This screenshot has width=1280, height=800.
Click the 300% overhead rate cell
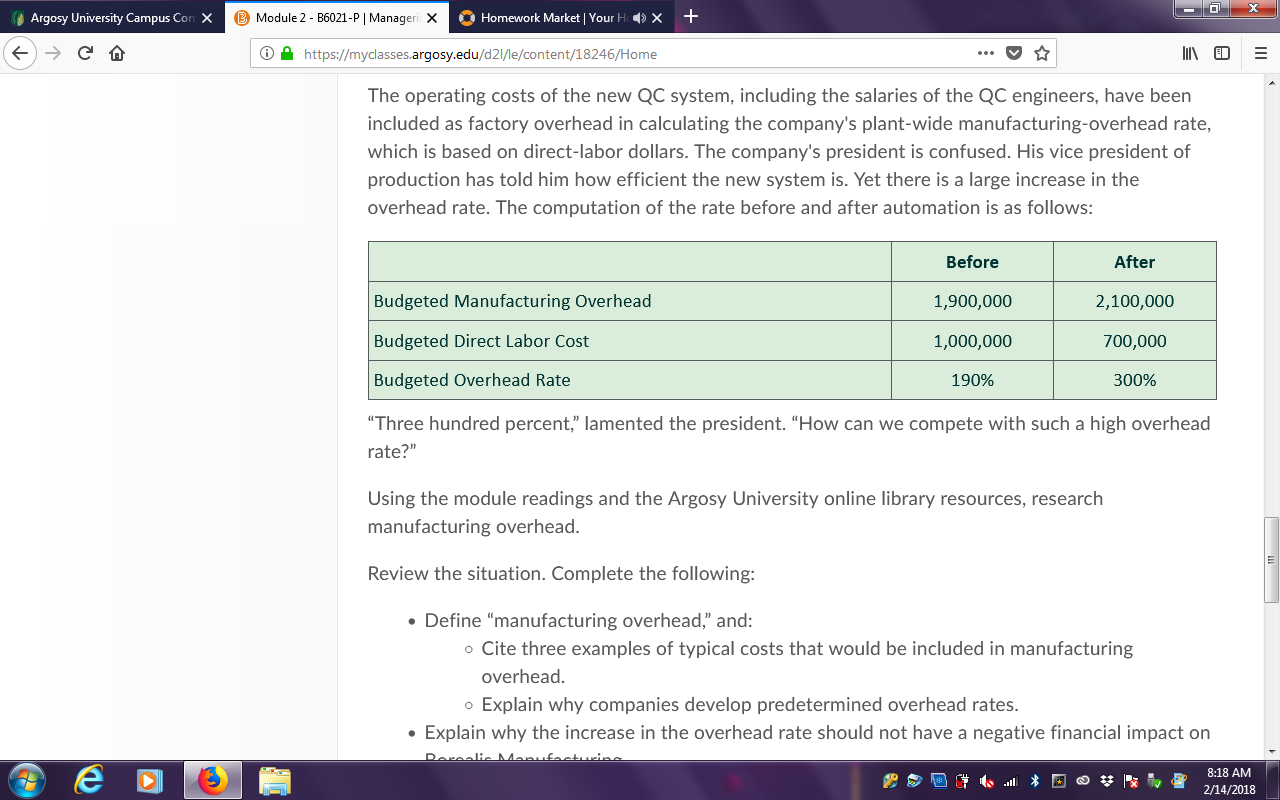[x=1135, y=380]
